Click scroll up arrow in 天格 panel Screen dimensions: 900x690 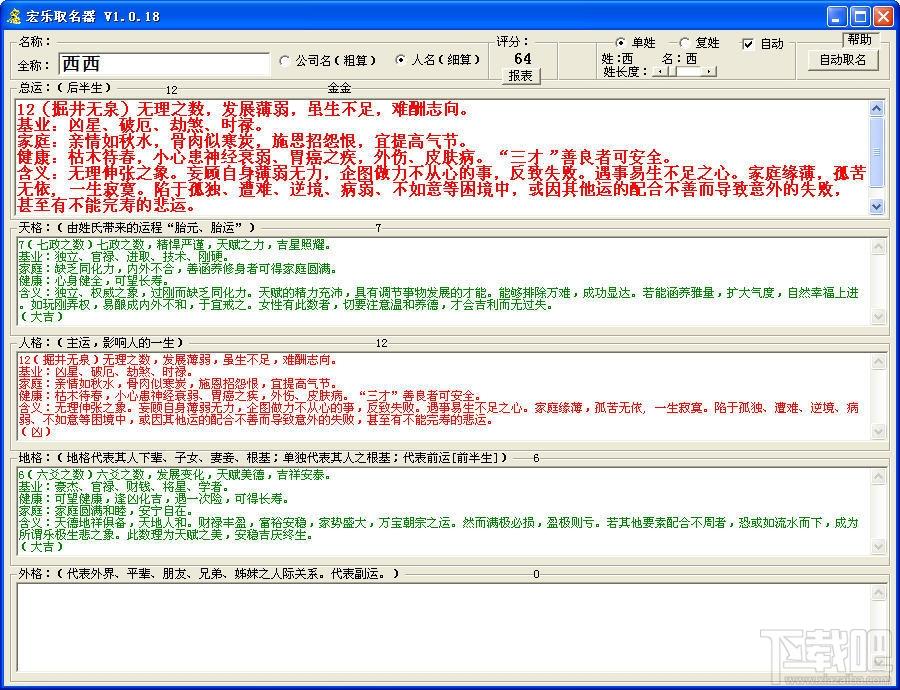click(878, 247)
